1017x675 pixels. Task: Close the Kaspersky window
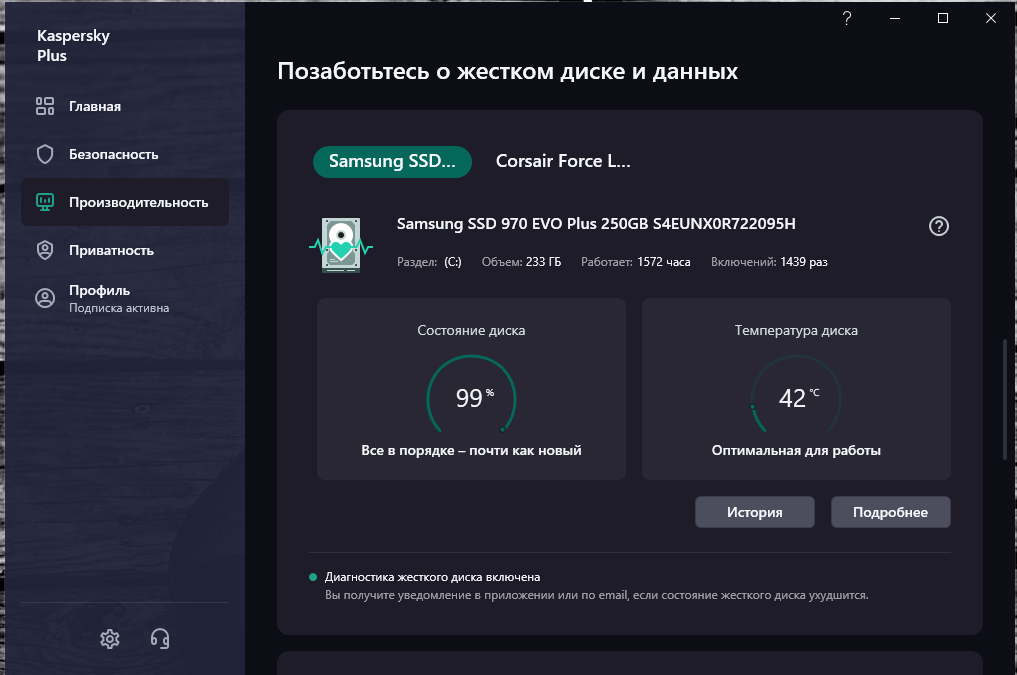click(990, 18)
